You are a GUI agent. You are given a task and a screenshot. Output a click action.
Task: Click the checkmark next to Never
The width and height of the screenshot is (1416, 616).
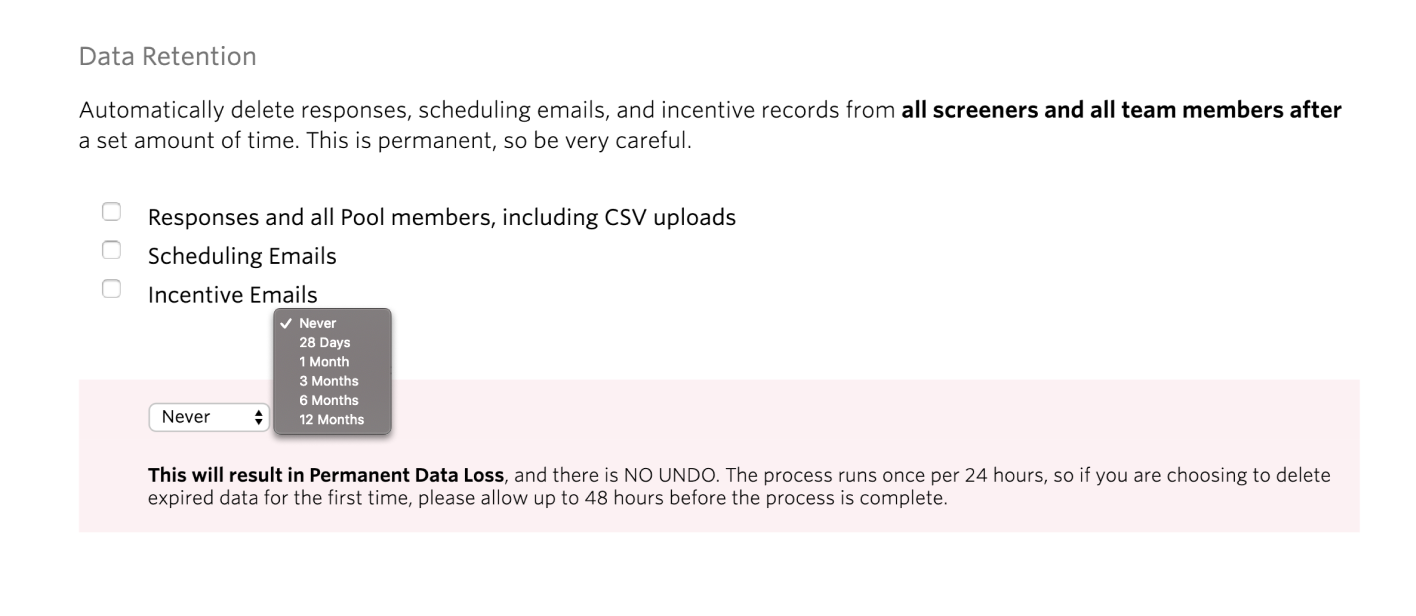[290, 323]
